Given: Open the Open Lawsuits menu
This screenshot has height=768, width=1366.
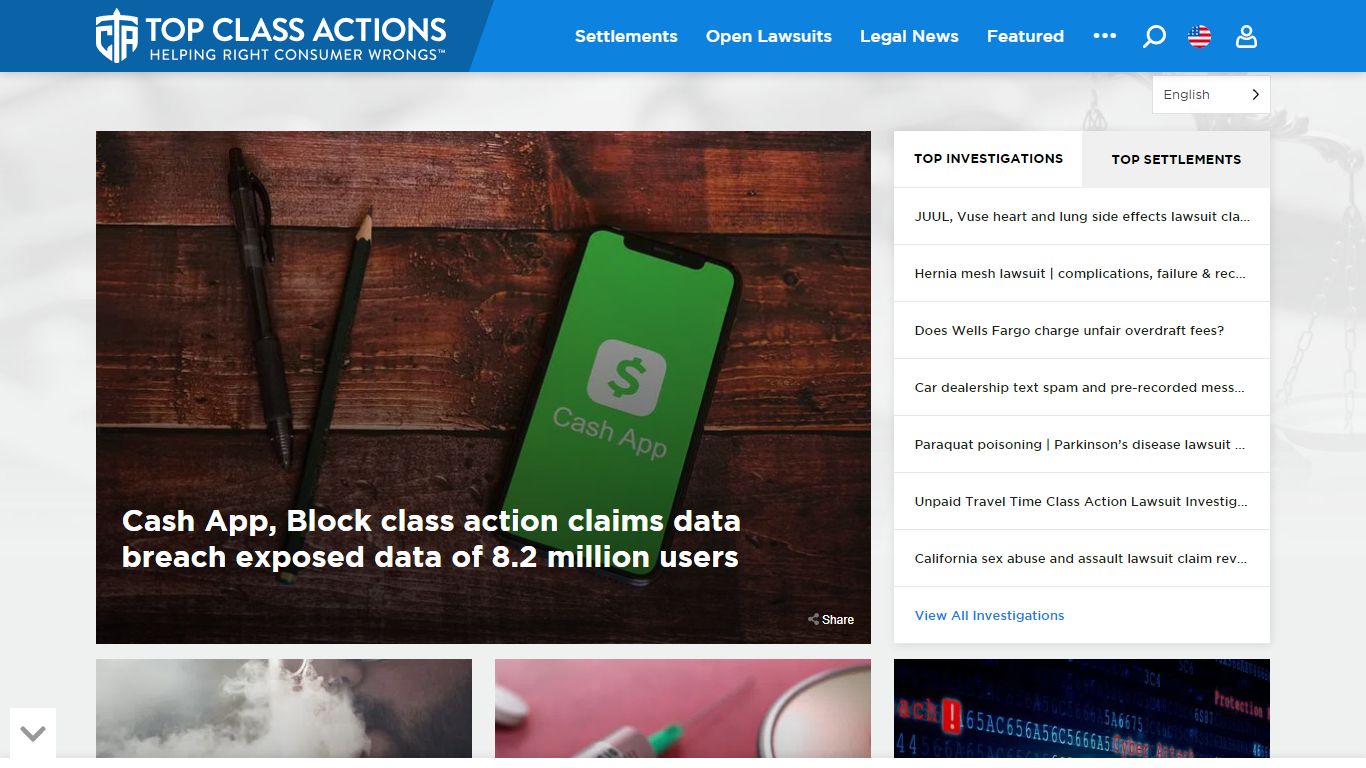Looking at the screenshot, I should pos(769,36).
